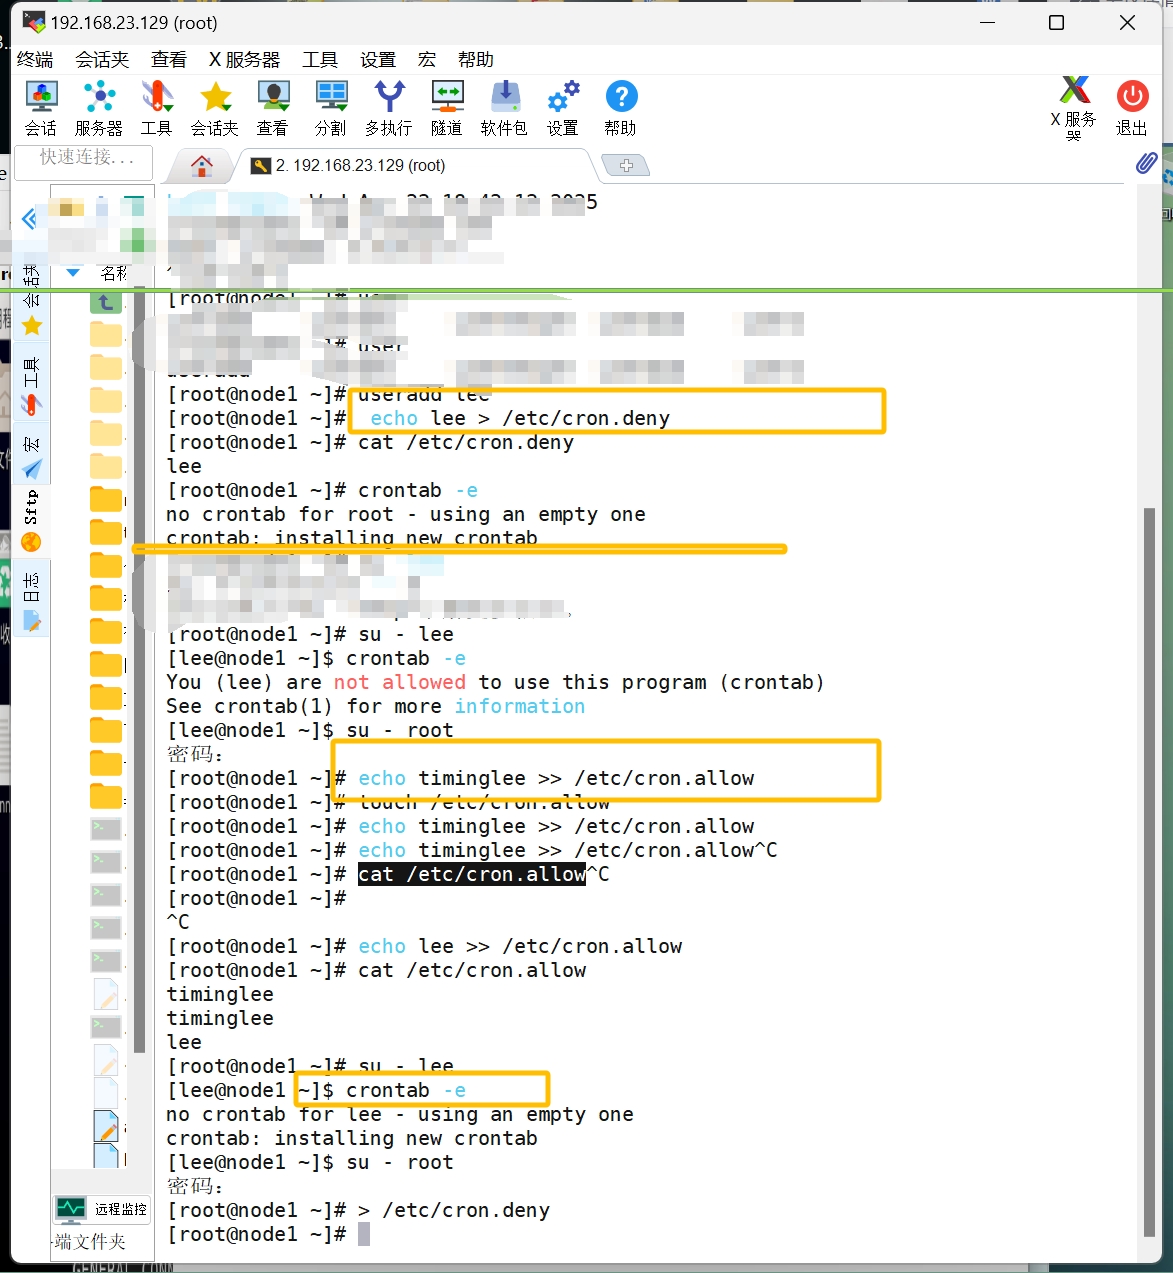This screenshot has height=1273, width=1173.
Task: Click the 'information' blue text in terminal
Action: (520, 706)
